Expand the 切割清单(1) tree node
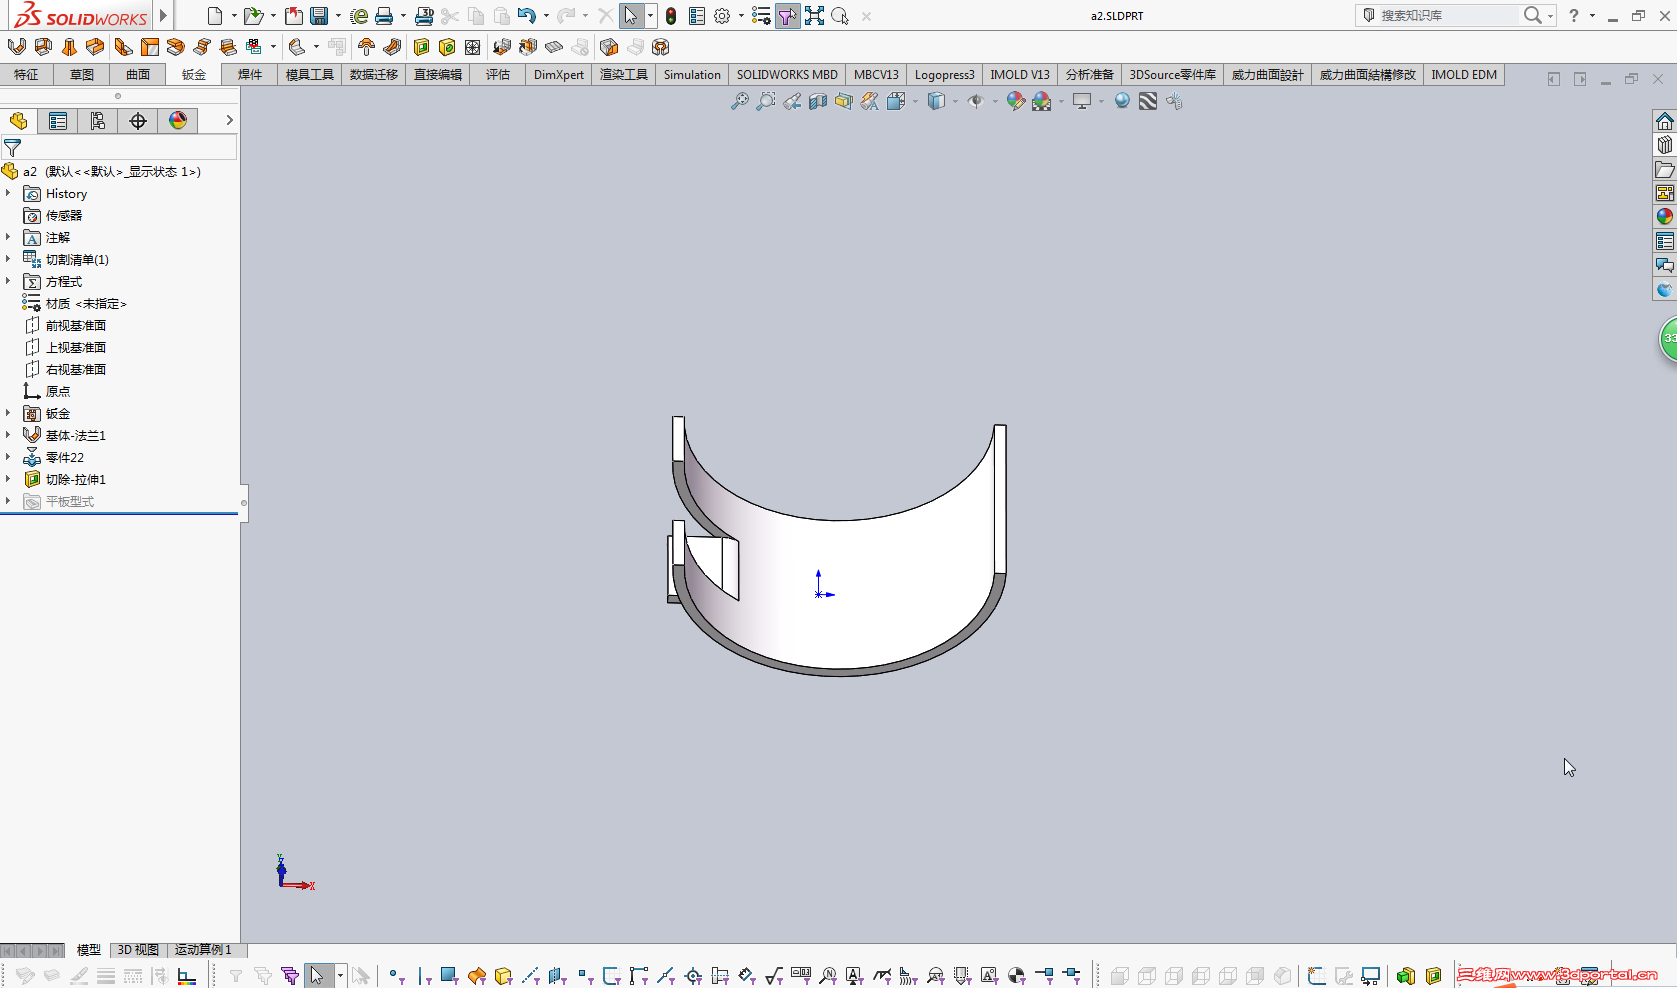 click(8, 259)
